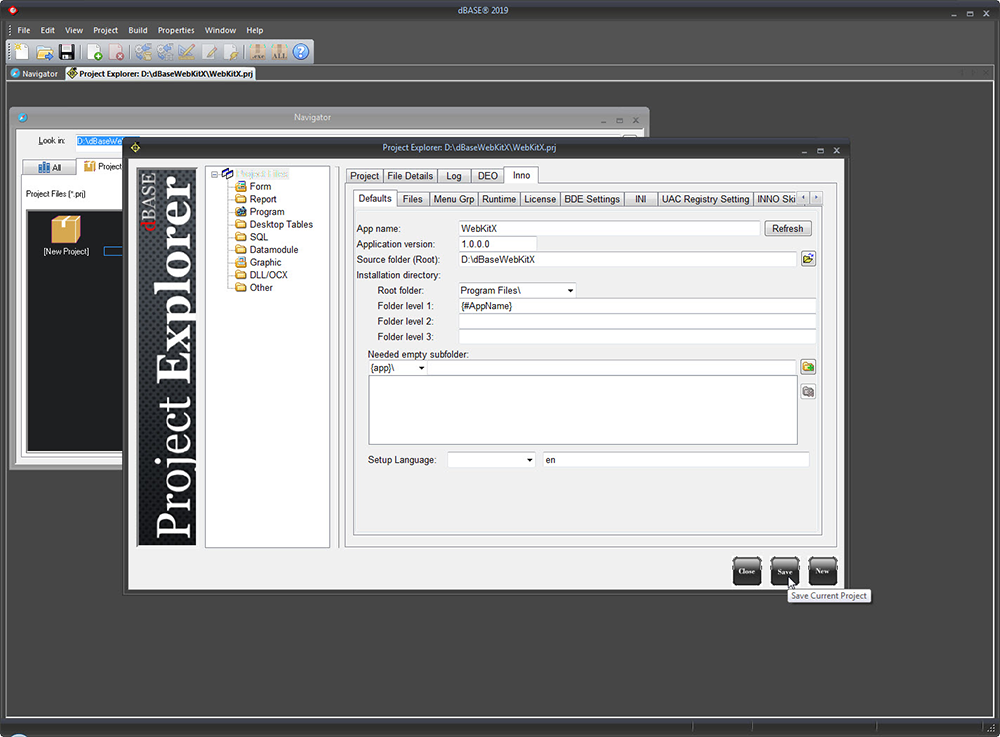1000x737 pixels.
Task: Open the INI sub-tab
Action: coord(640,199)
